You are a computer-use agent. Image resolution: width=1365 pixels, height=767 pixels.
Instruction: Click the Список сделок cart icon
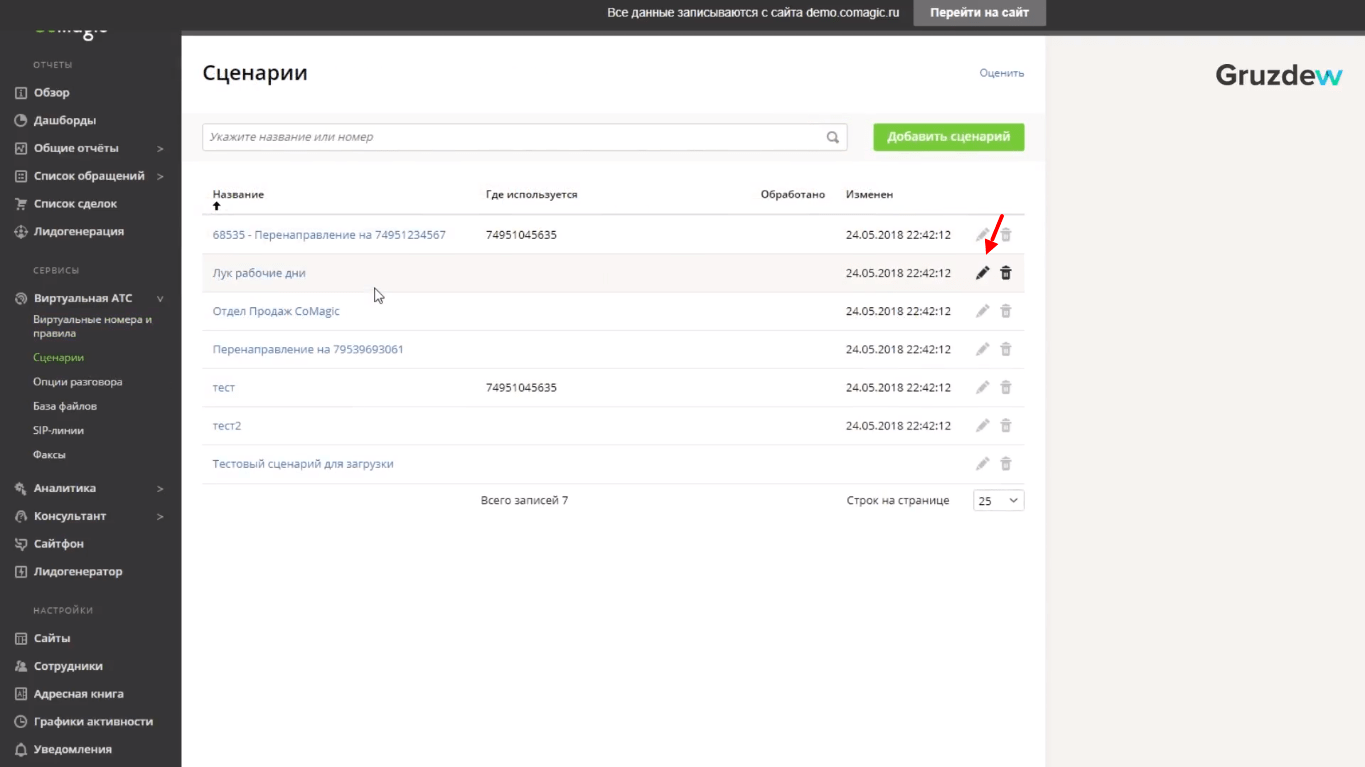(x=21, y=204)
